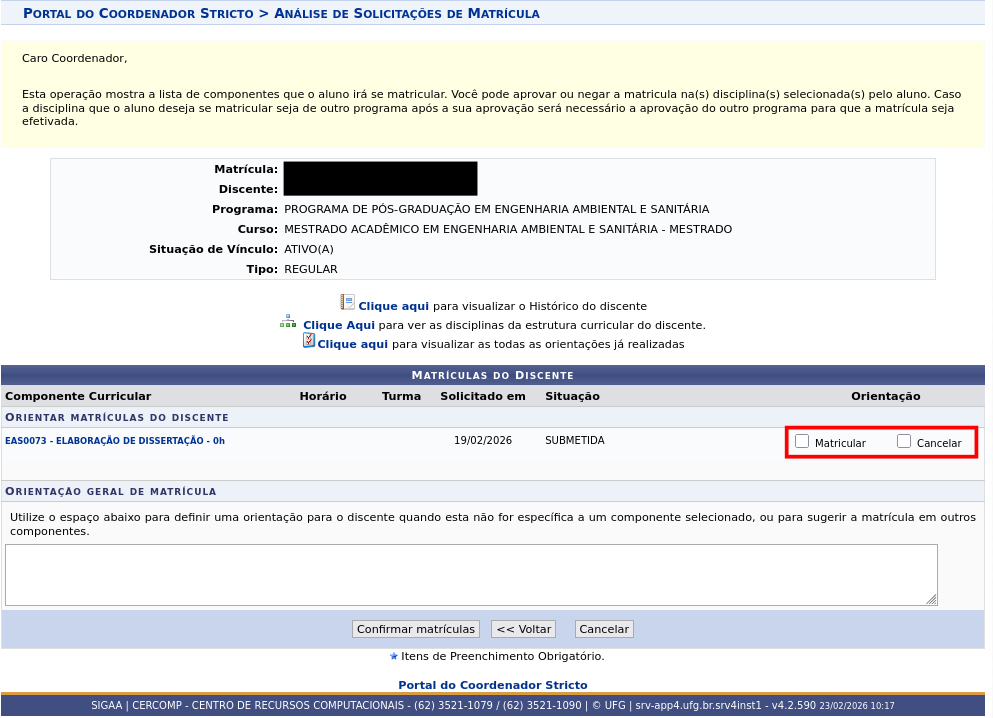Enable the Matricular checkbox for EAS0073
993x718 pixels.
801,440
